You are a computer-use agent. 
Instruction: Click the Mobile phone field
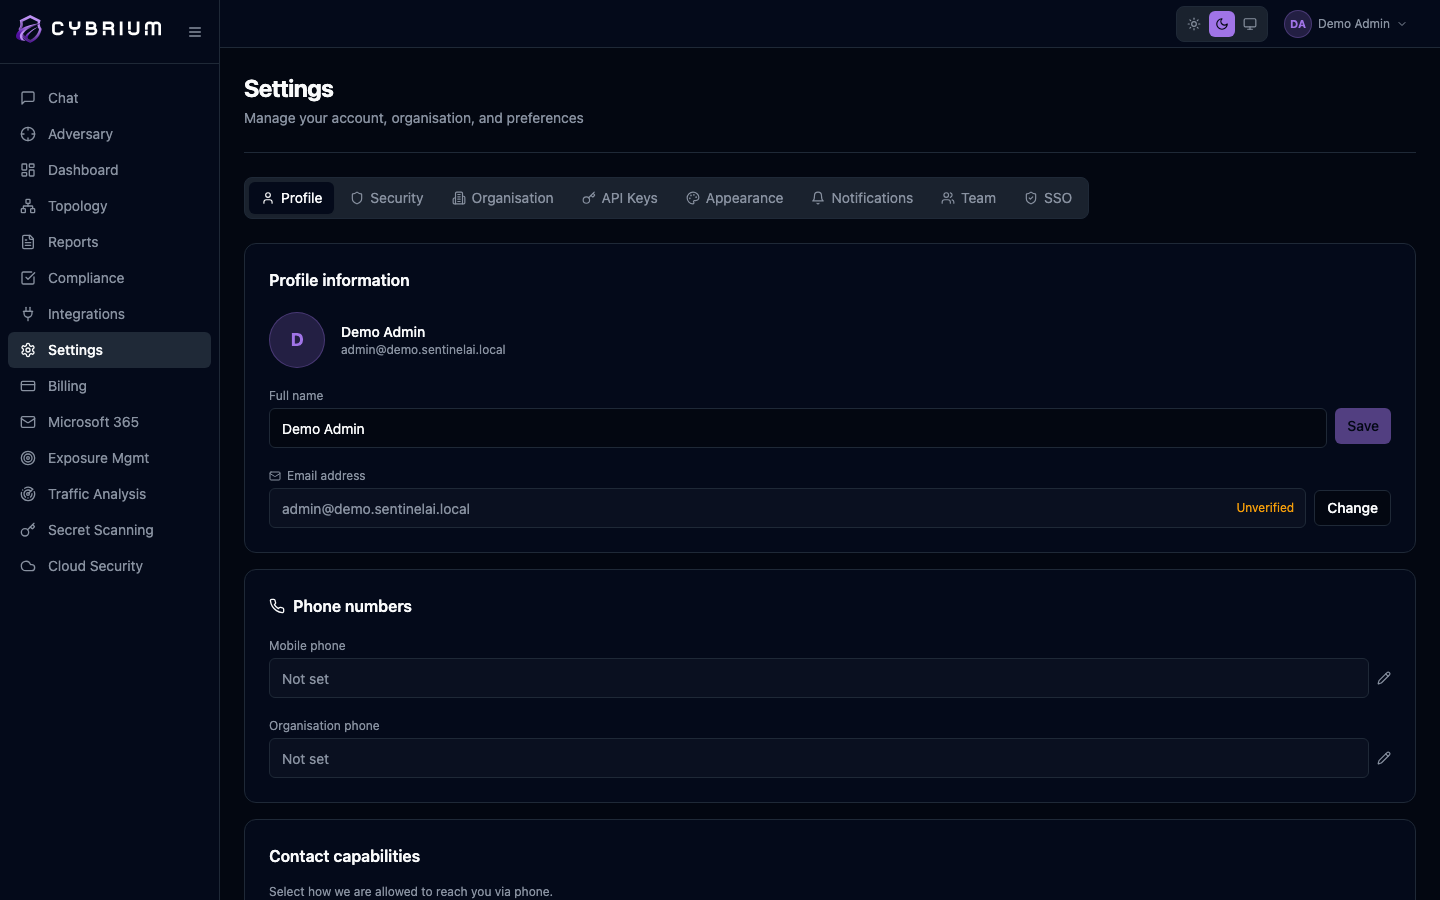pyautogui.click(x=818, y=678)
